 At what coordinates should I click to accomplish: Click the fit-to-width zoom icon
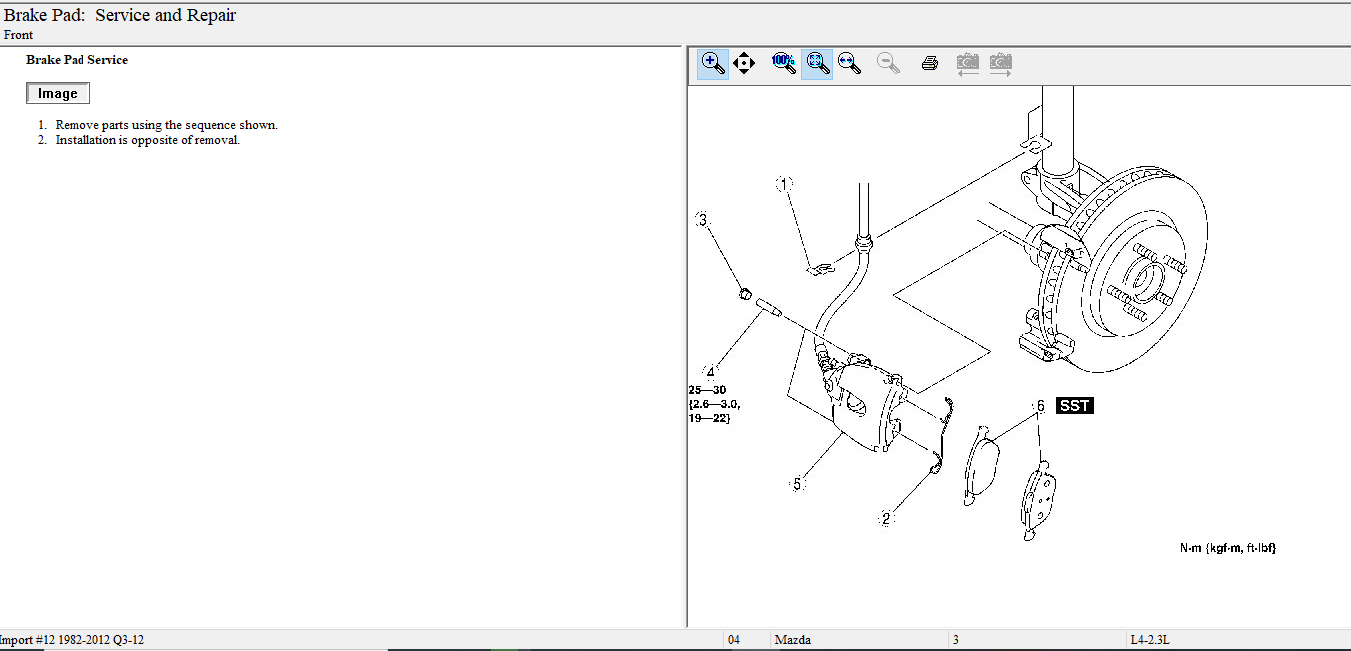pyautogui.click(x=849, y=63)
